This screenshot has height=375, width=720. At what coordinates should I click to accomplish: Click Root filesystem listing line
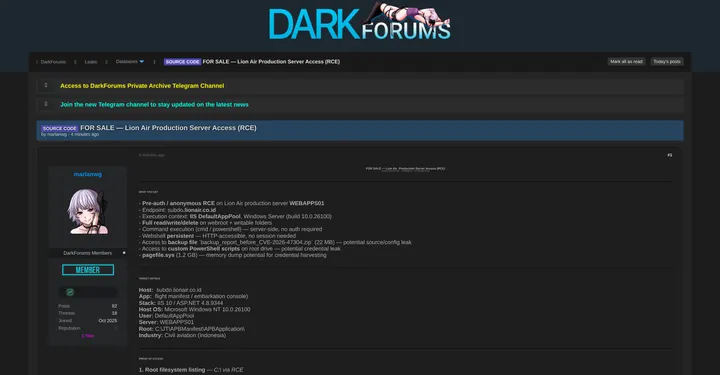point(191,370)
